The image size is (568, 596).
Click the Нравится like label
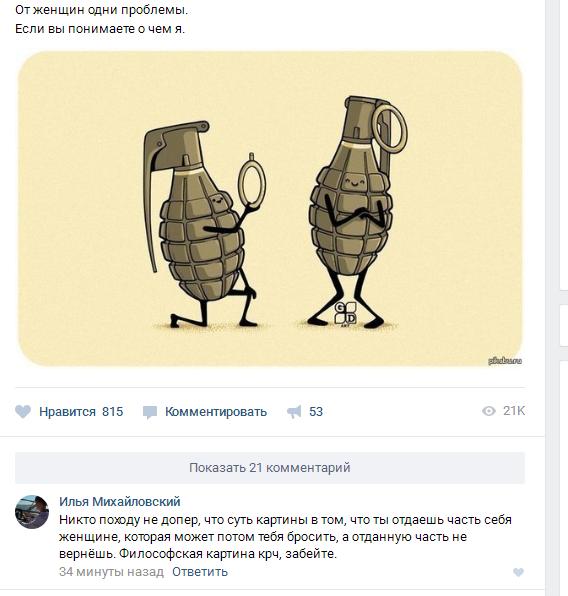(67, 412)
